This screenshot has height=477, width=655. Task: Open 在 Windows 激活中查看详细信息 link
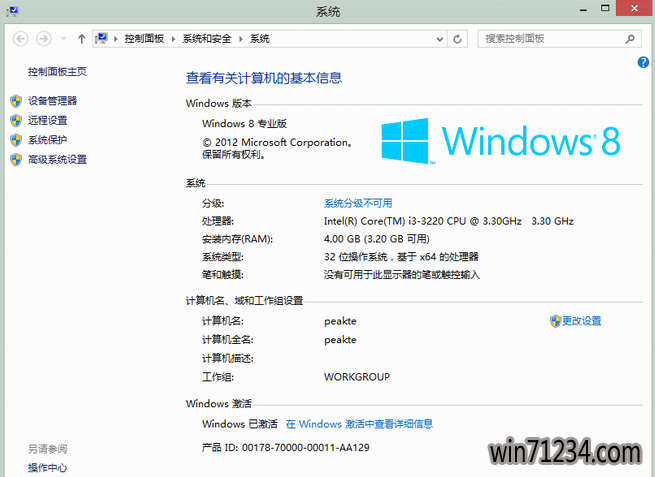pyautogui.click(x=359, y=424)
